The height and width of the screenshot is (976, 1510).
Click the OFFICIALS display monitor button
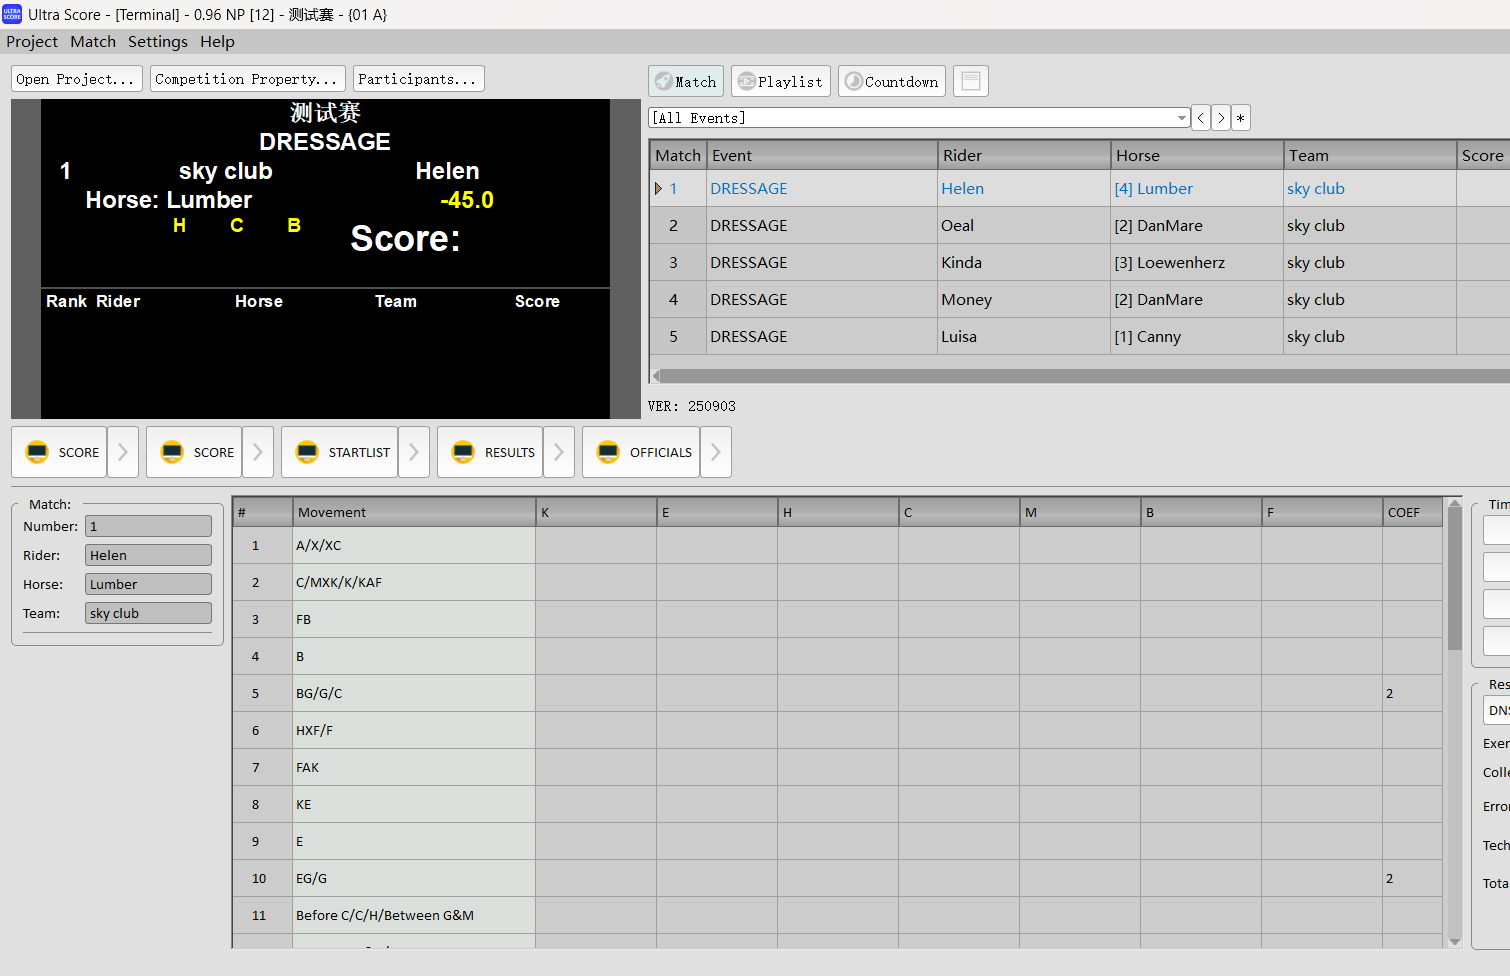tap(641, 452)
